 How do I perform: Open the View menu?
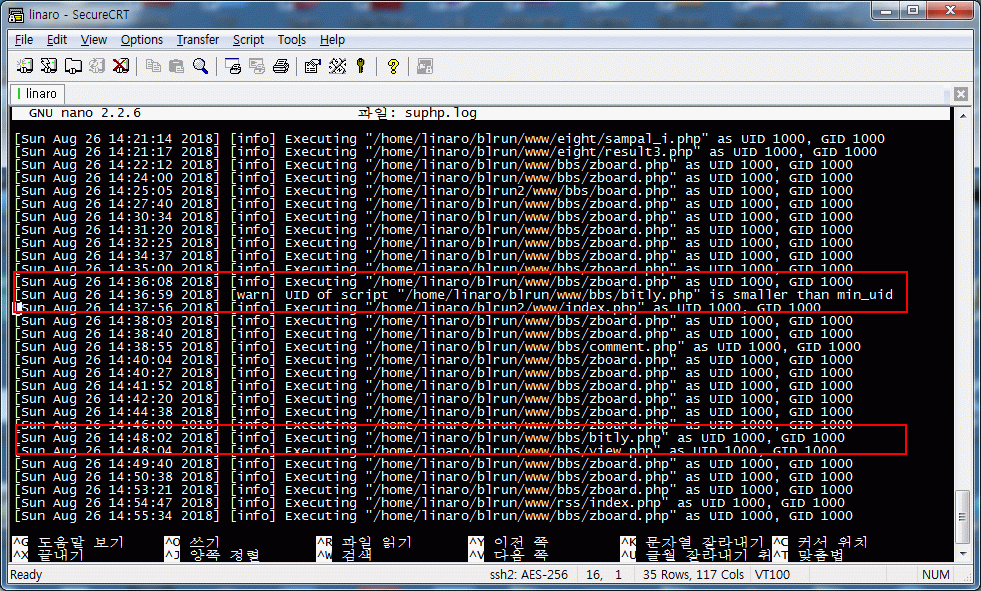coord(94,40)
